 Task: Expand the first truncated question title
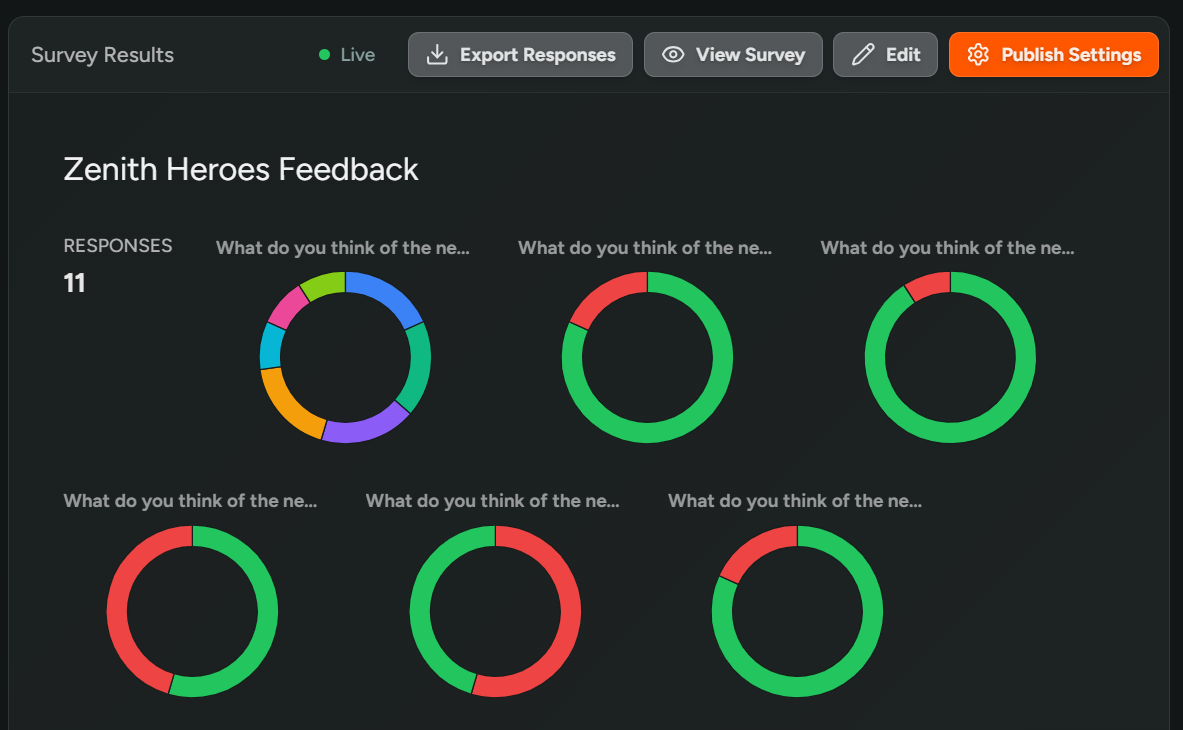343,247
